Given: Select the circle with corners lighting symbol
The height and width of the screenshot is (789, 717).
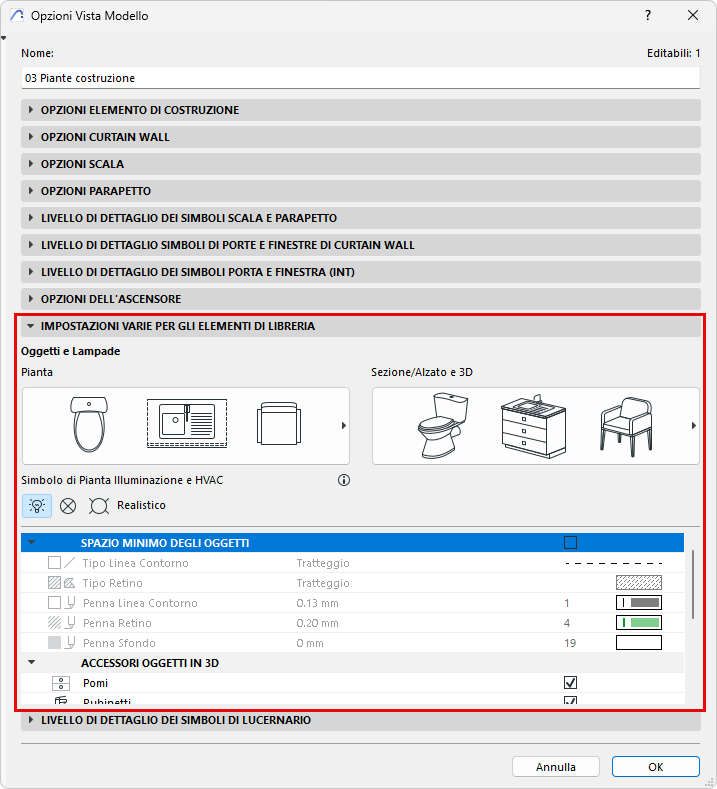Looking at the screenshot, I should click(99, 505).
